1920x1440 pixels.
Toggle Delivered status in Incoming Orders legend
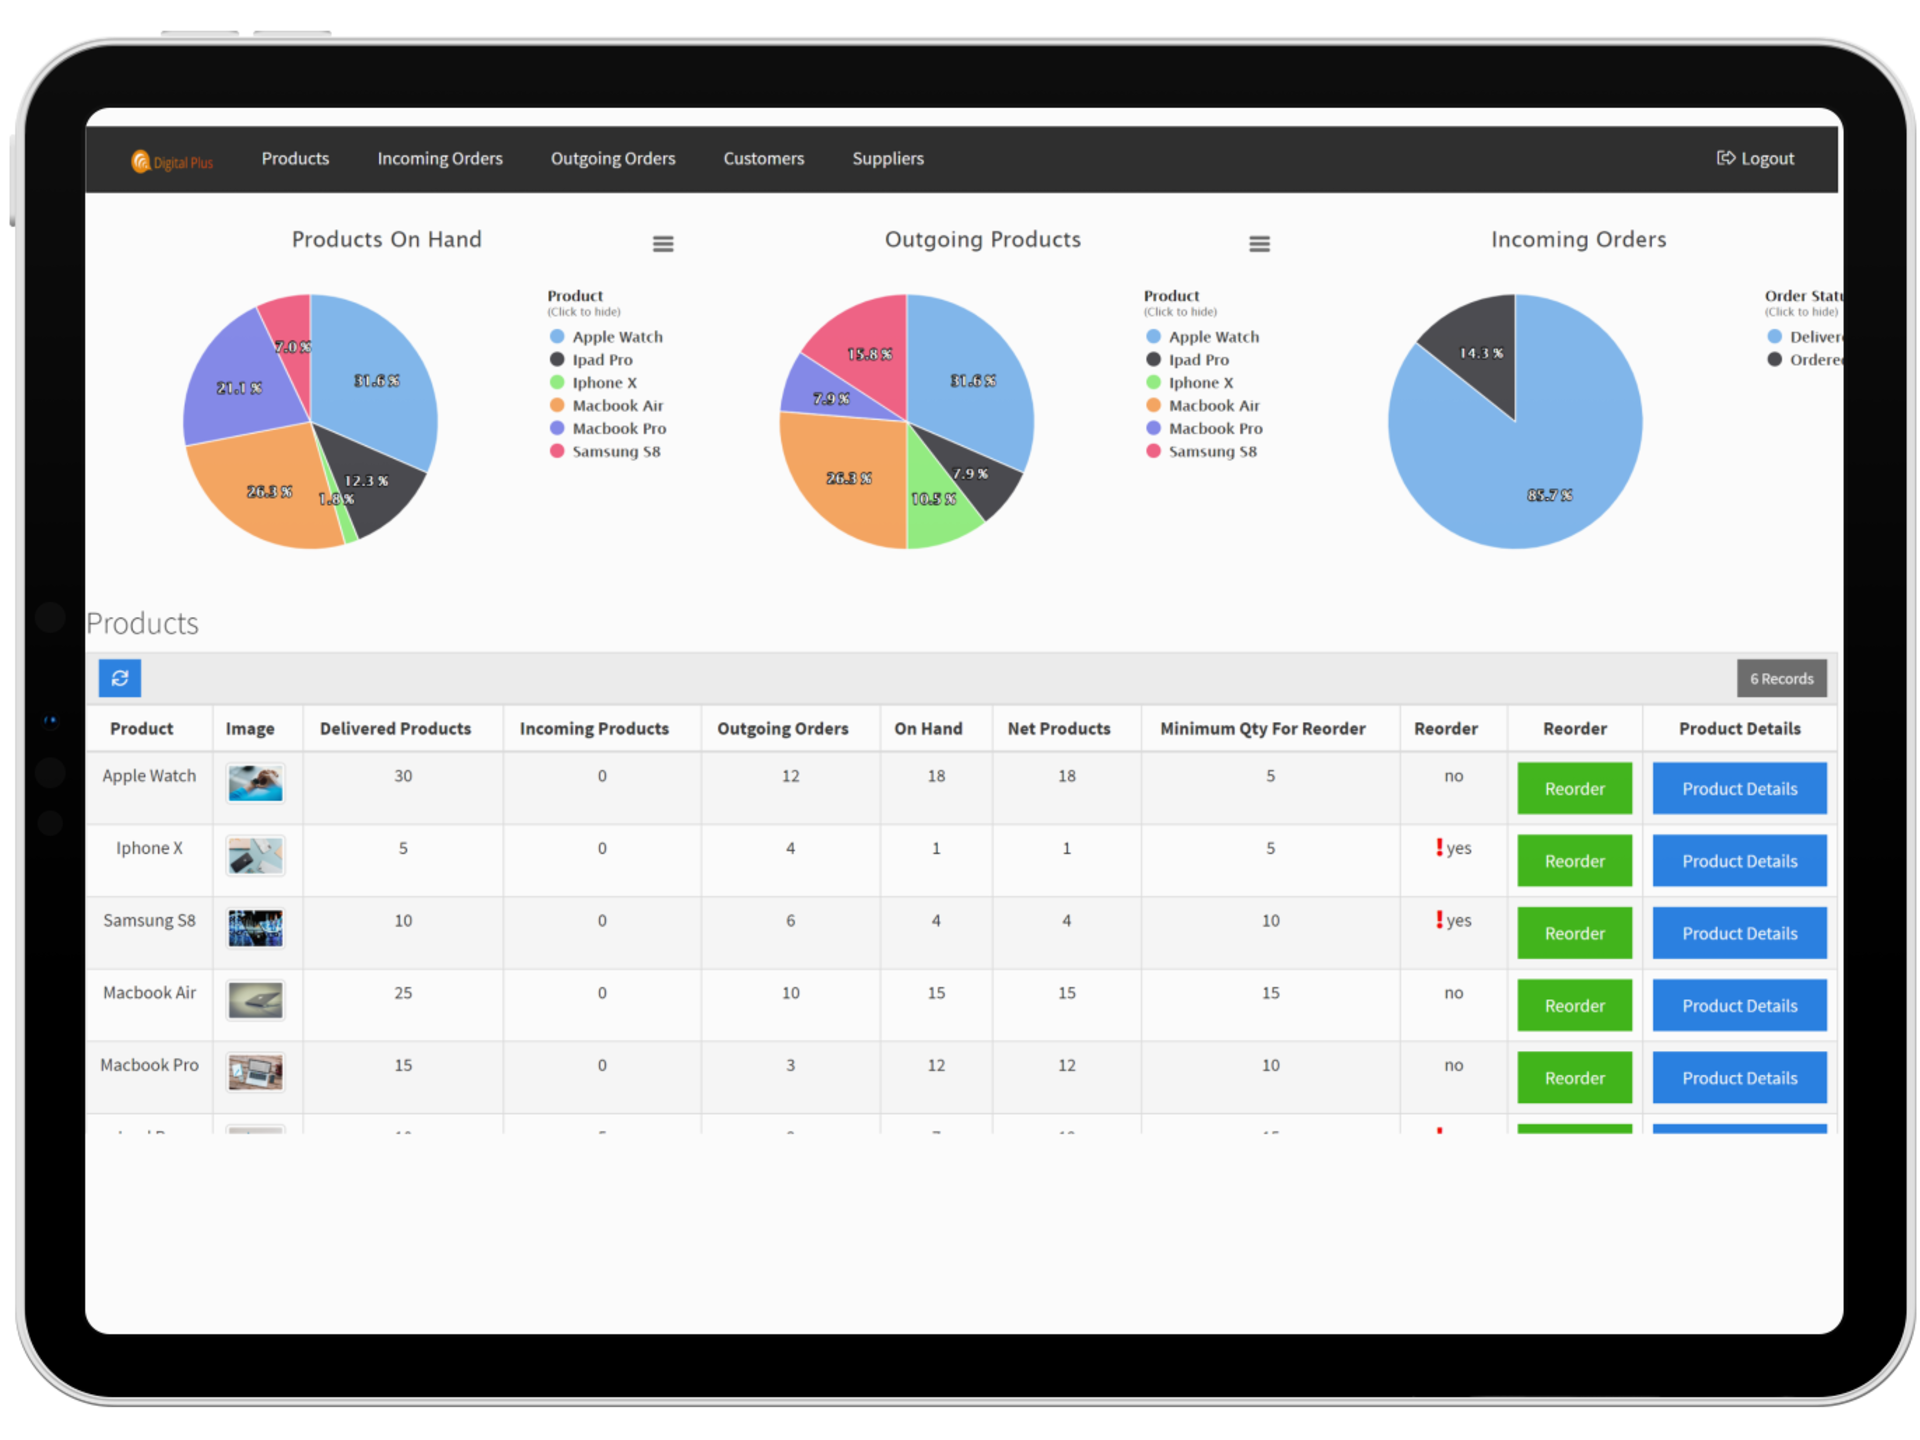1804,337
